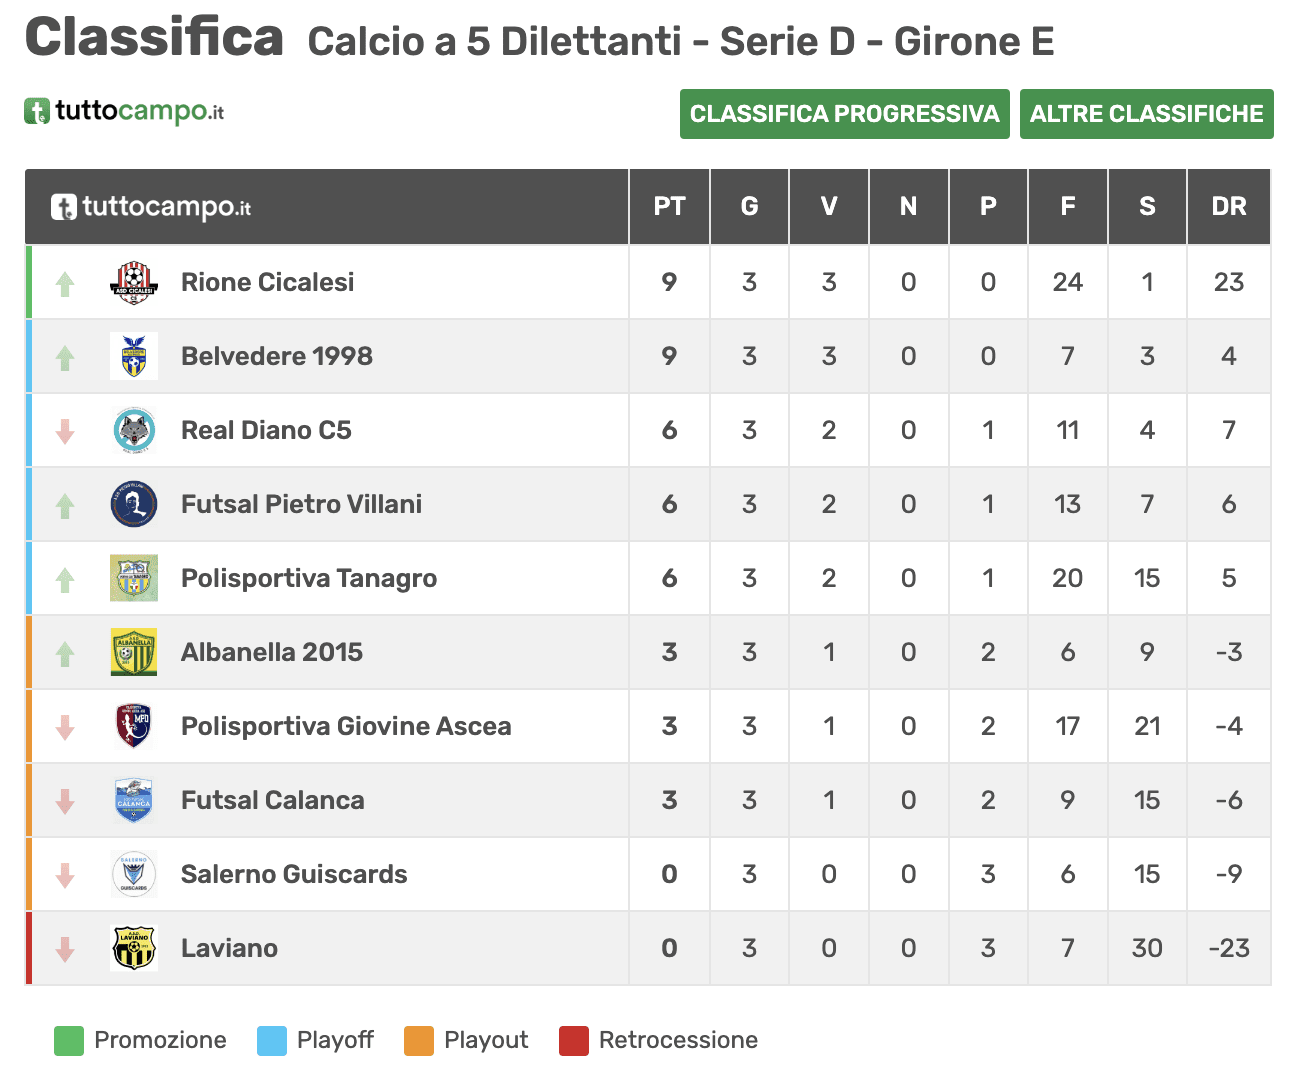1294x1080 pixels.
Task: Click the Polisportiva Tanagro team logo
Action: (134, 579)
